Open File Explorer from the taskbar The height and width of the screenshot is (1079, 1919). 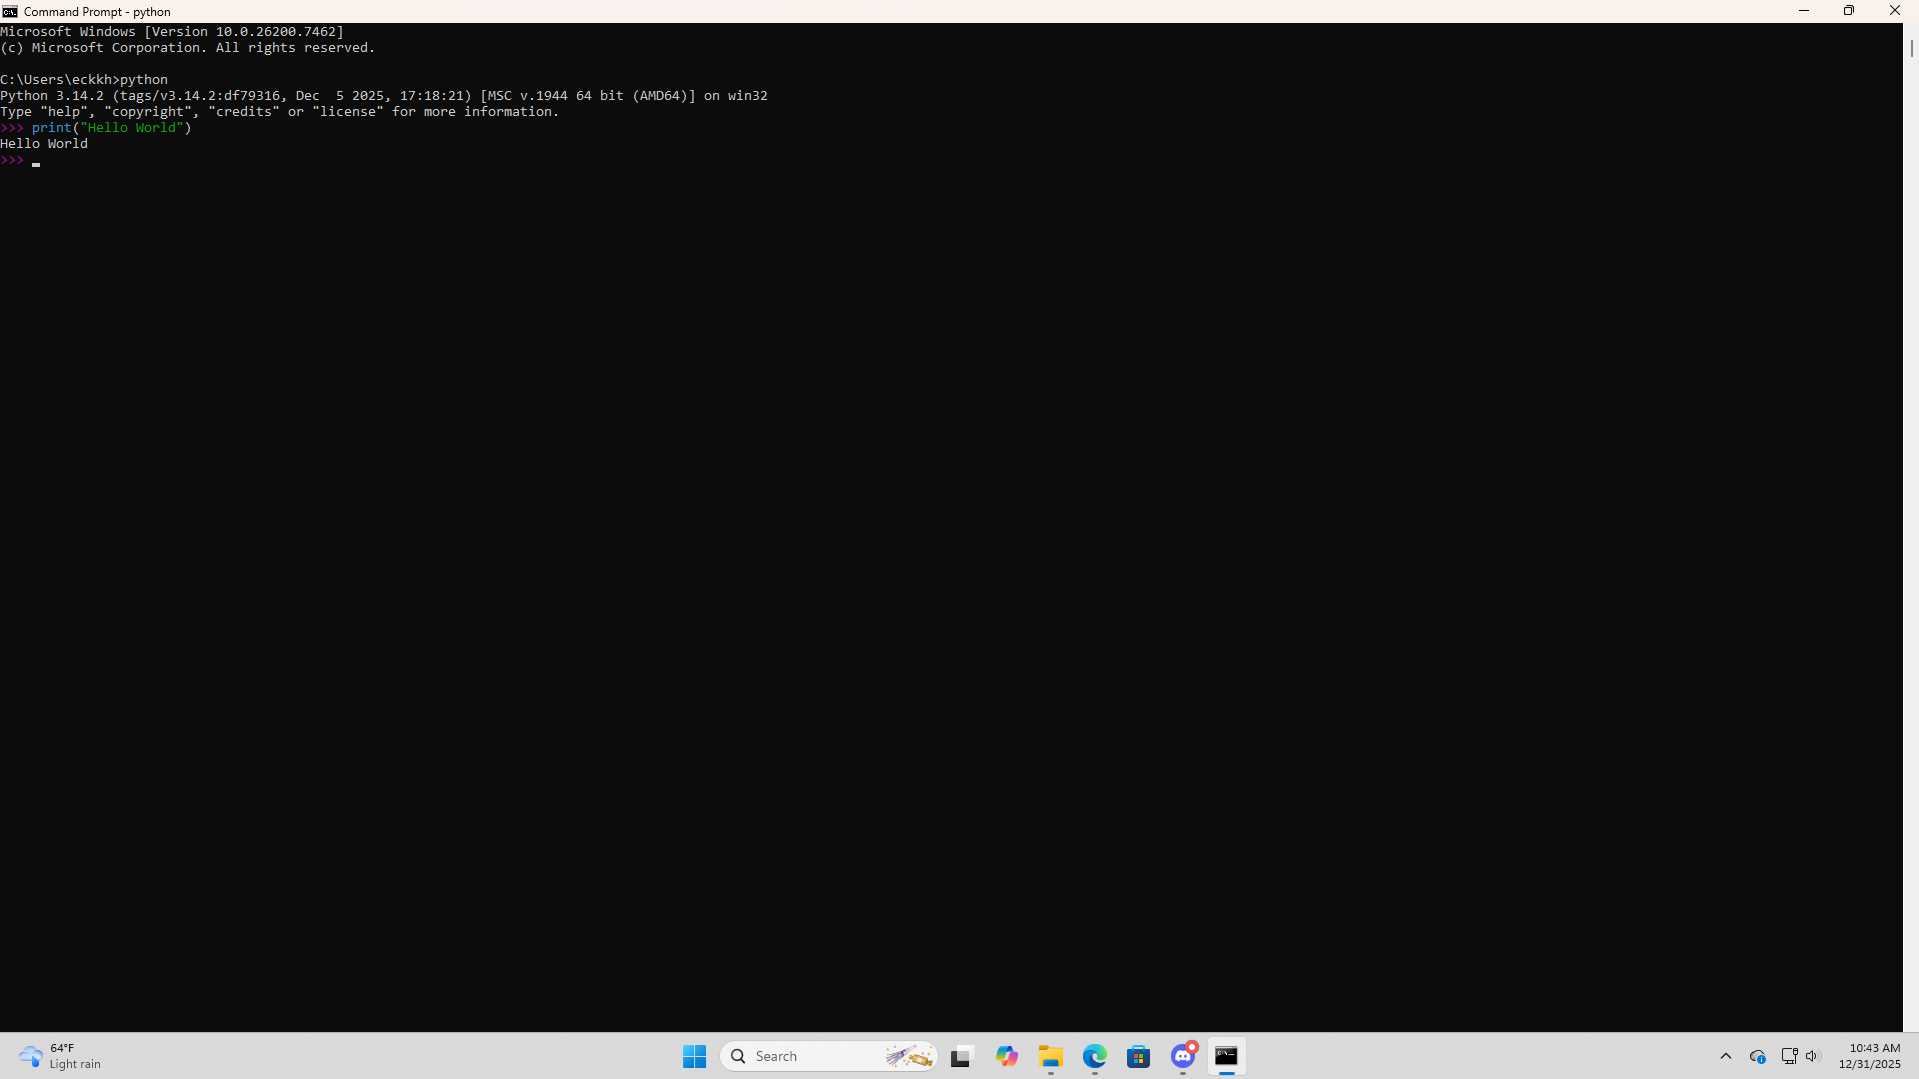(x=1050, y=1056)
